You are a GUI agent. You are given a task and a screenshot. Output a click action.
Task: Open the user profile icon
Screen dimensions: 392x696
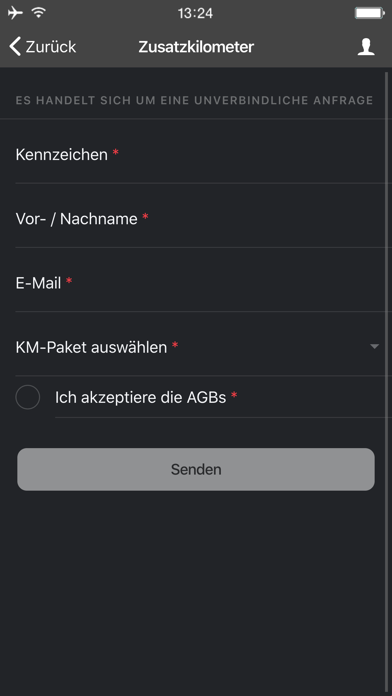(x=366, y=47)
